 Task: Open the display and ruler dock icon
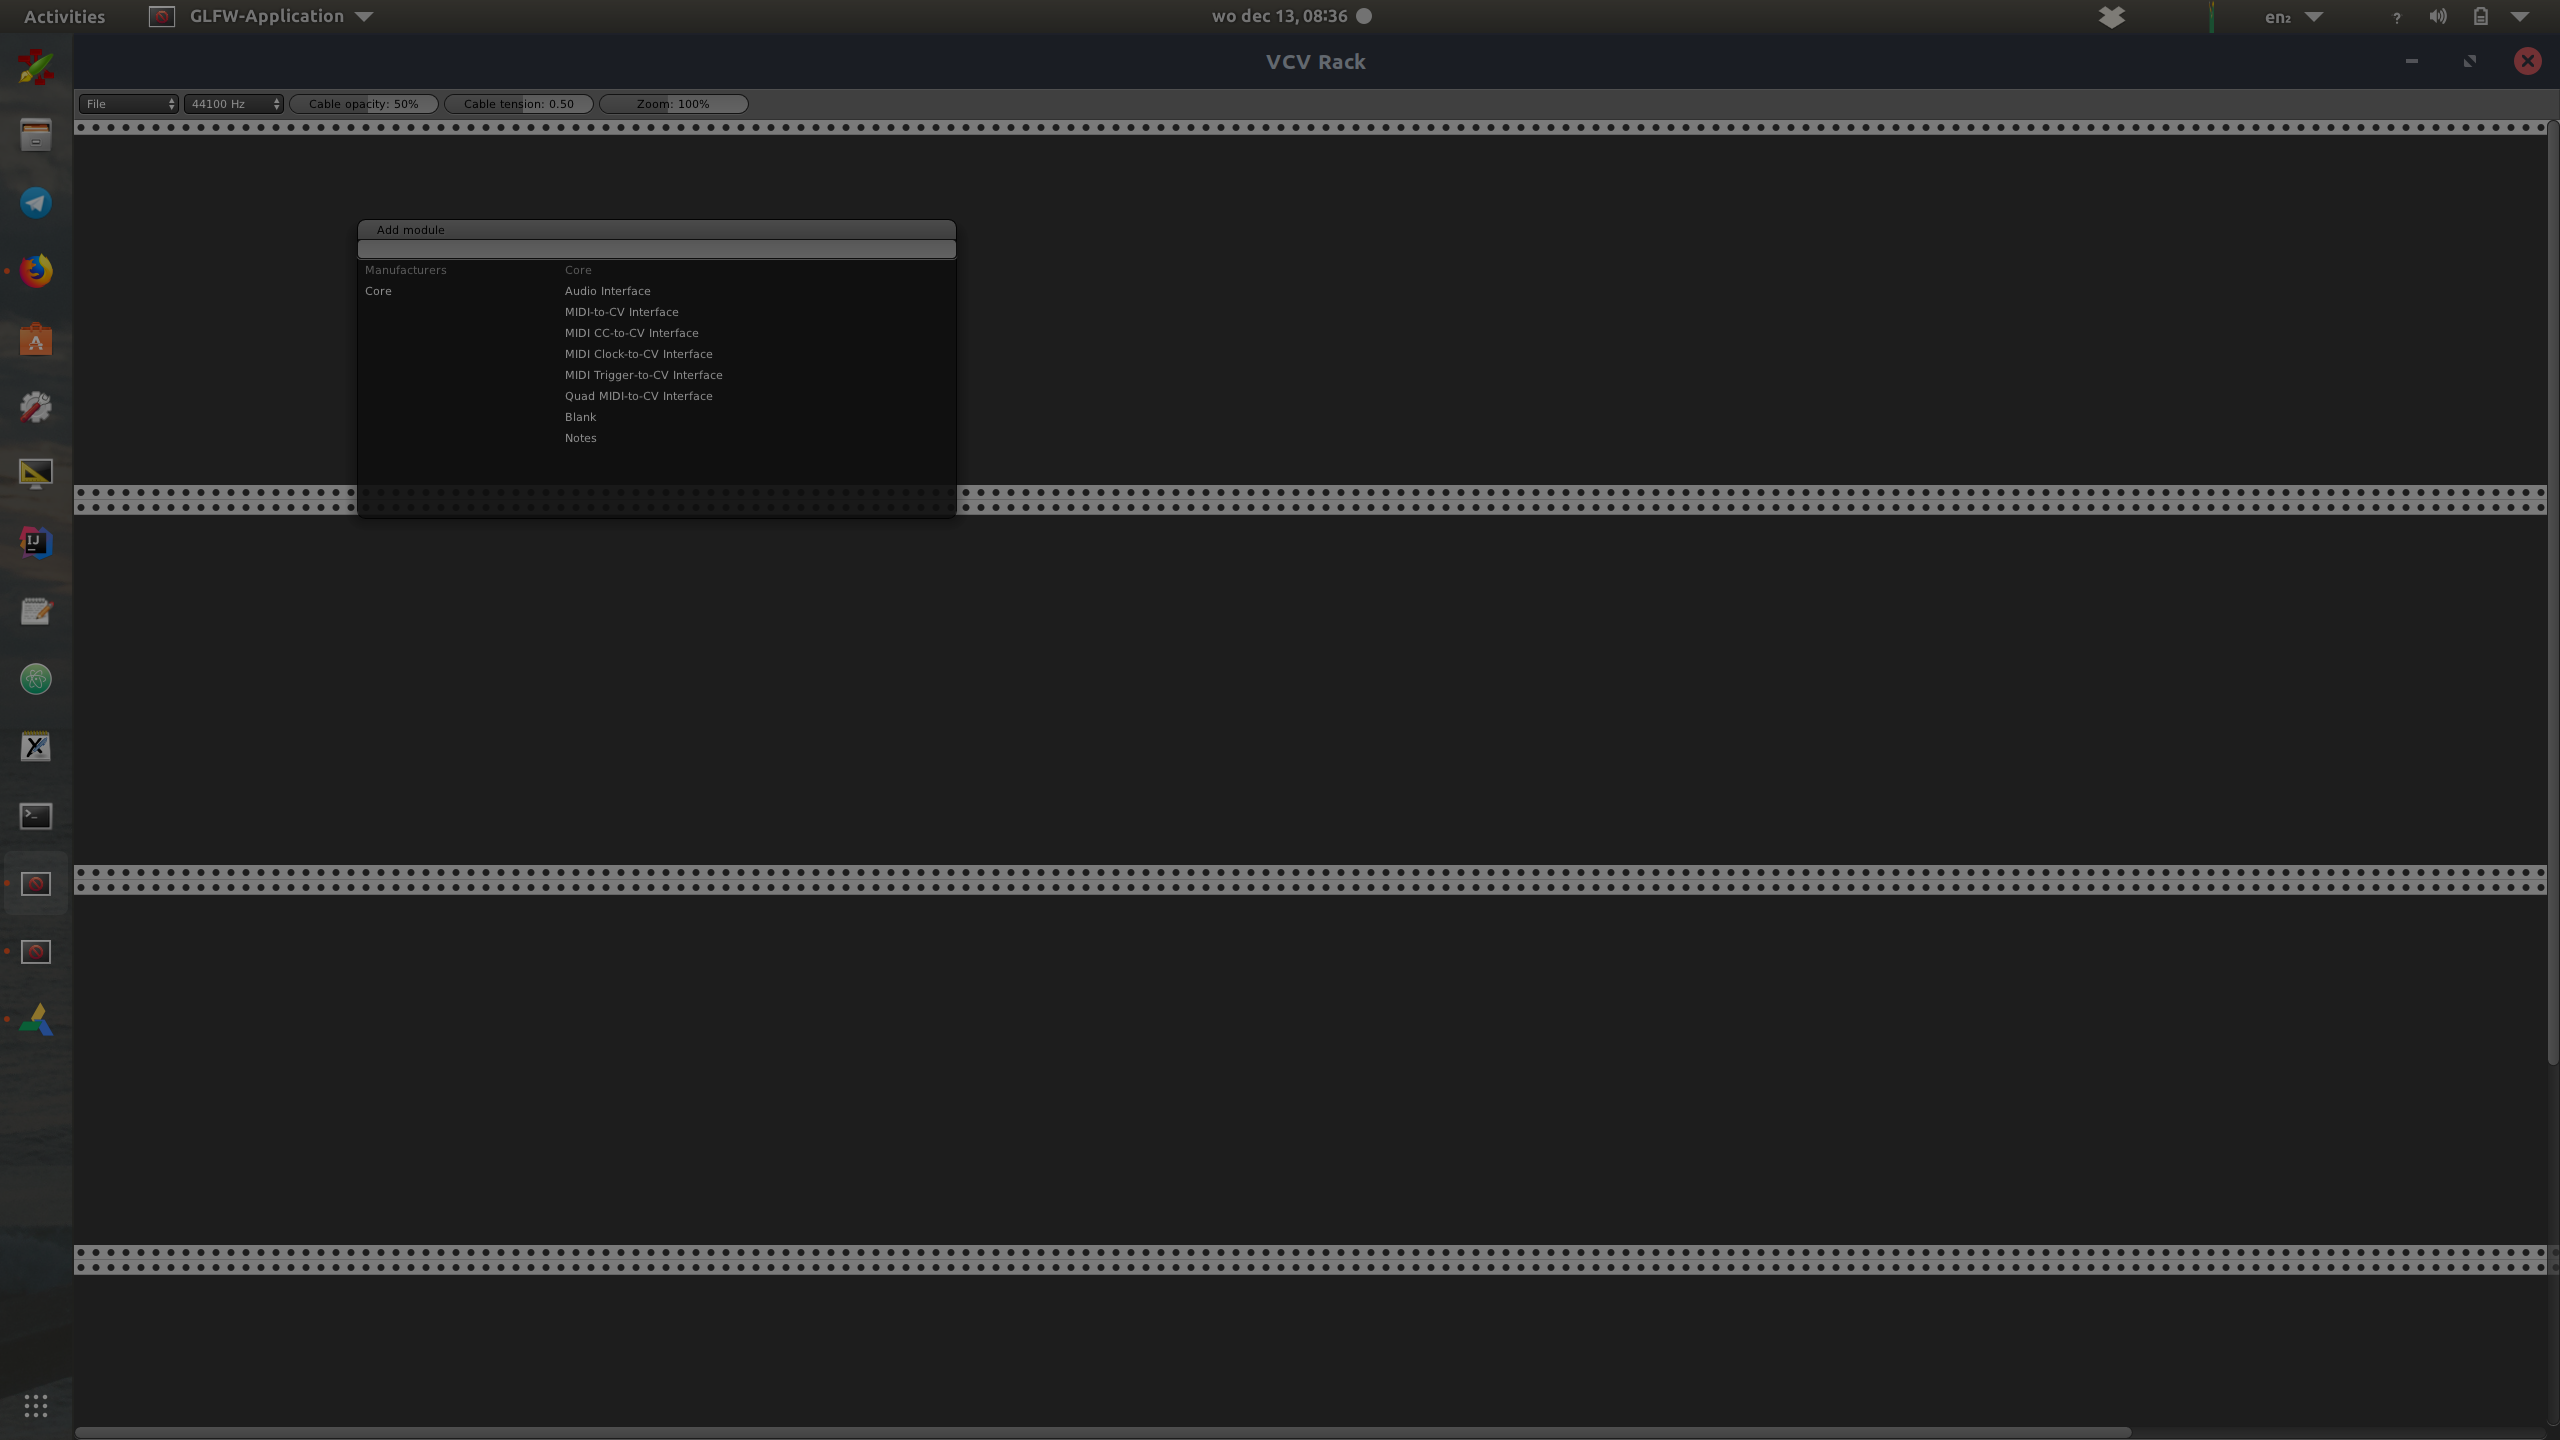pyautogui.click(x=36, y=474)
